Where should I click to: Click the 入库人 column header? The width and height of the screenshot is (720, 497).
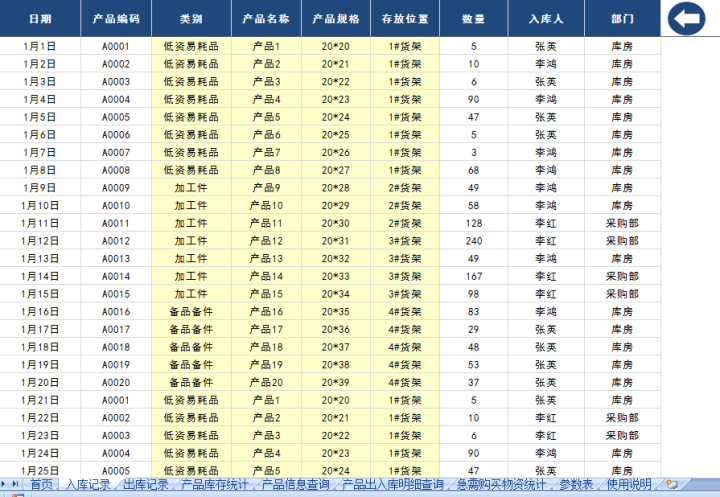click(x=546, y=18)
